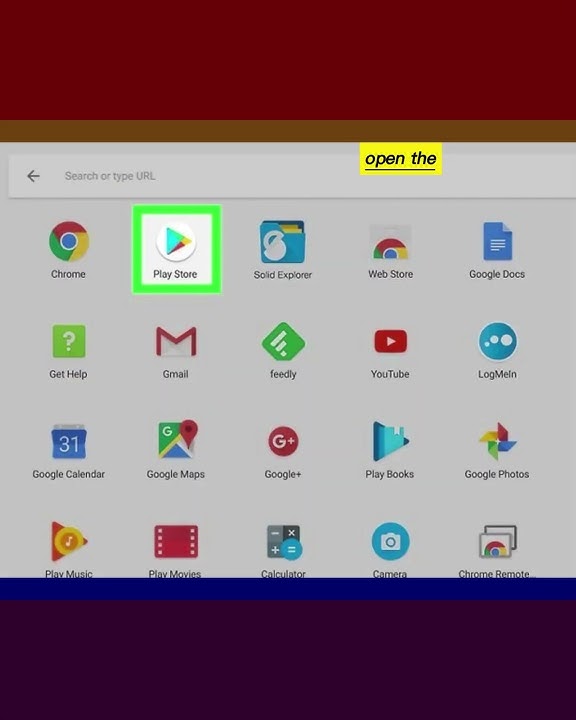This screenshot has height=720, width=576.
Task: Open the Chrome app
Action: [68, 242]
